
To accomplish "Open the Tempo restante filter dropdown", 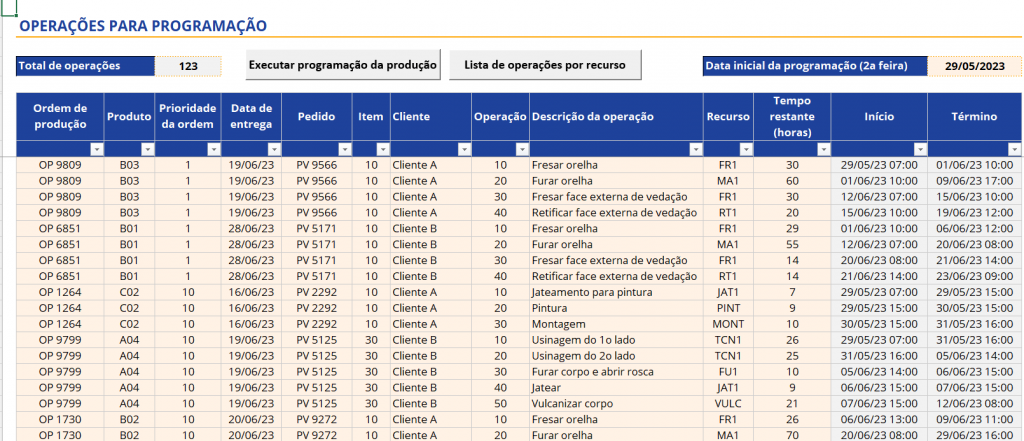I will coord(821,149).
